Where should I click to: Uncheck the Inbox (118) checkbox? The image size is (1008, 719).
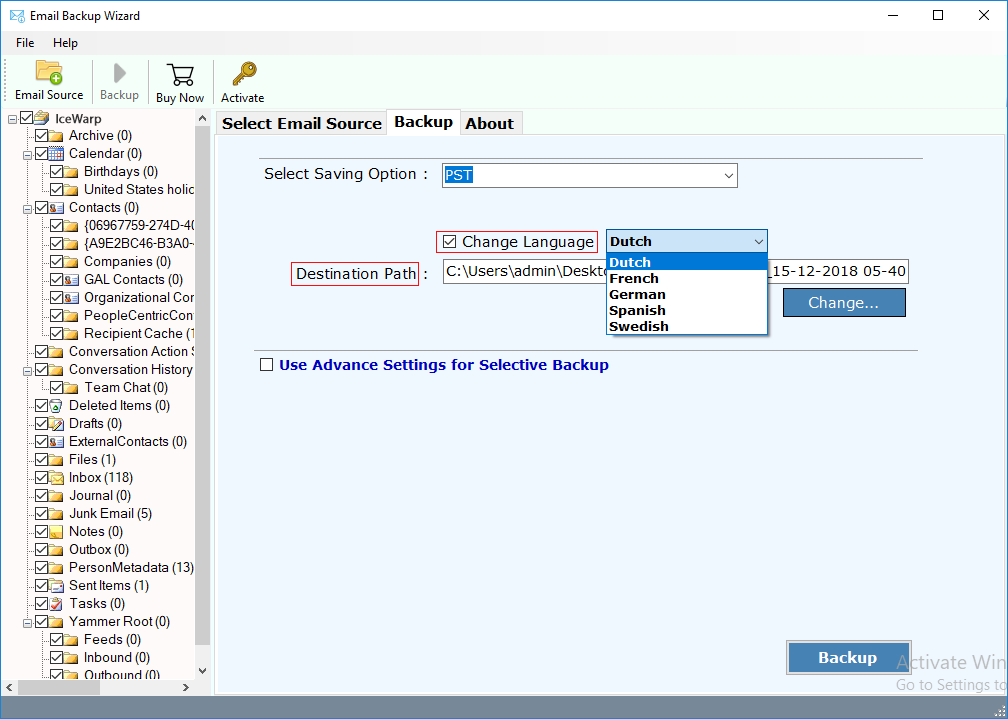coord(42,478)
